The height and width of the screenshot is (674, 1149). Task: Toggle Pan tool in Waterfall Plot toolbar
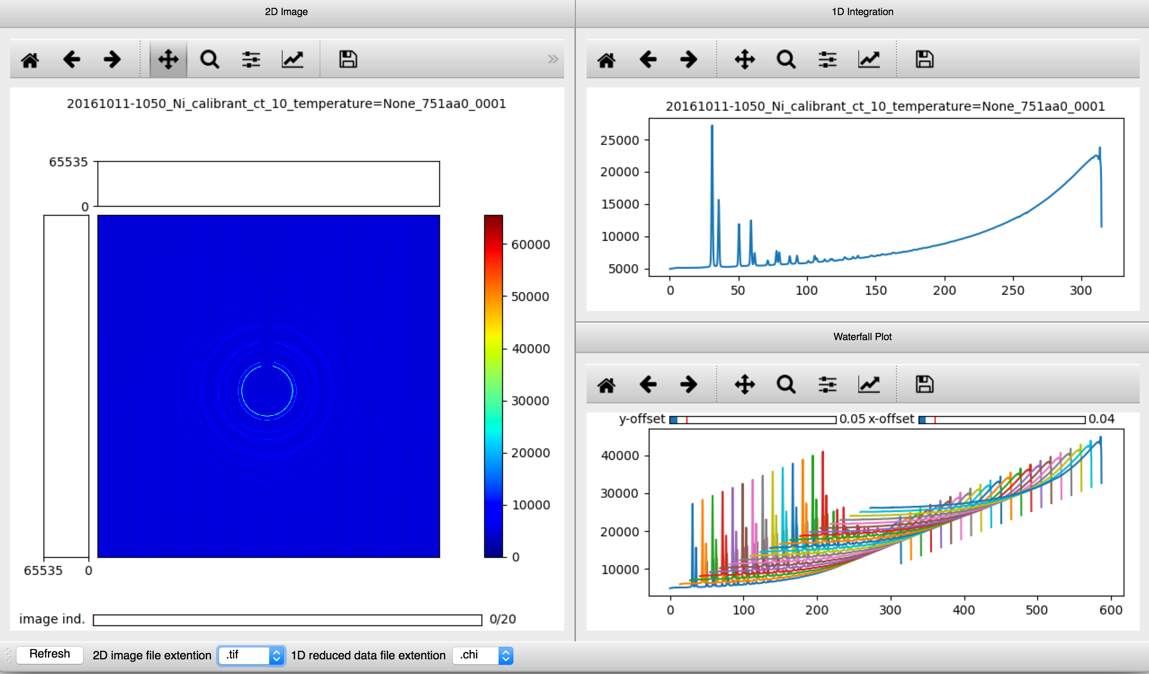(x=745, y=385)
